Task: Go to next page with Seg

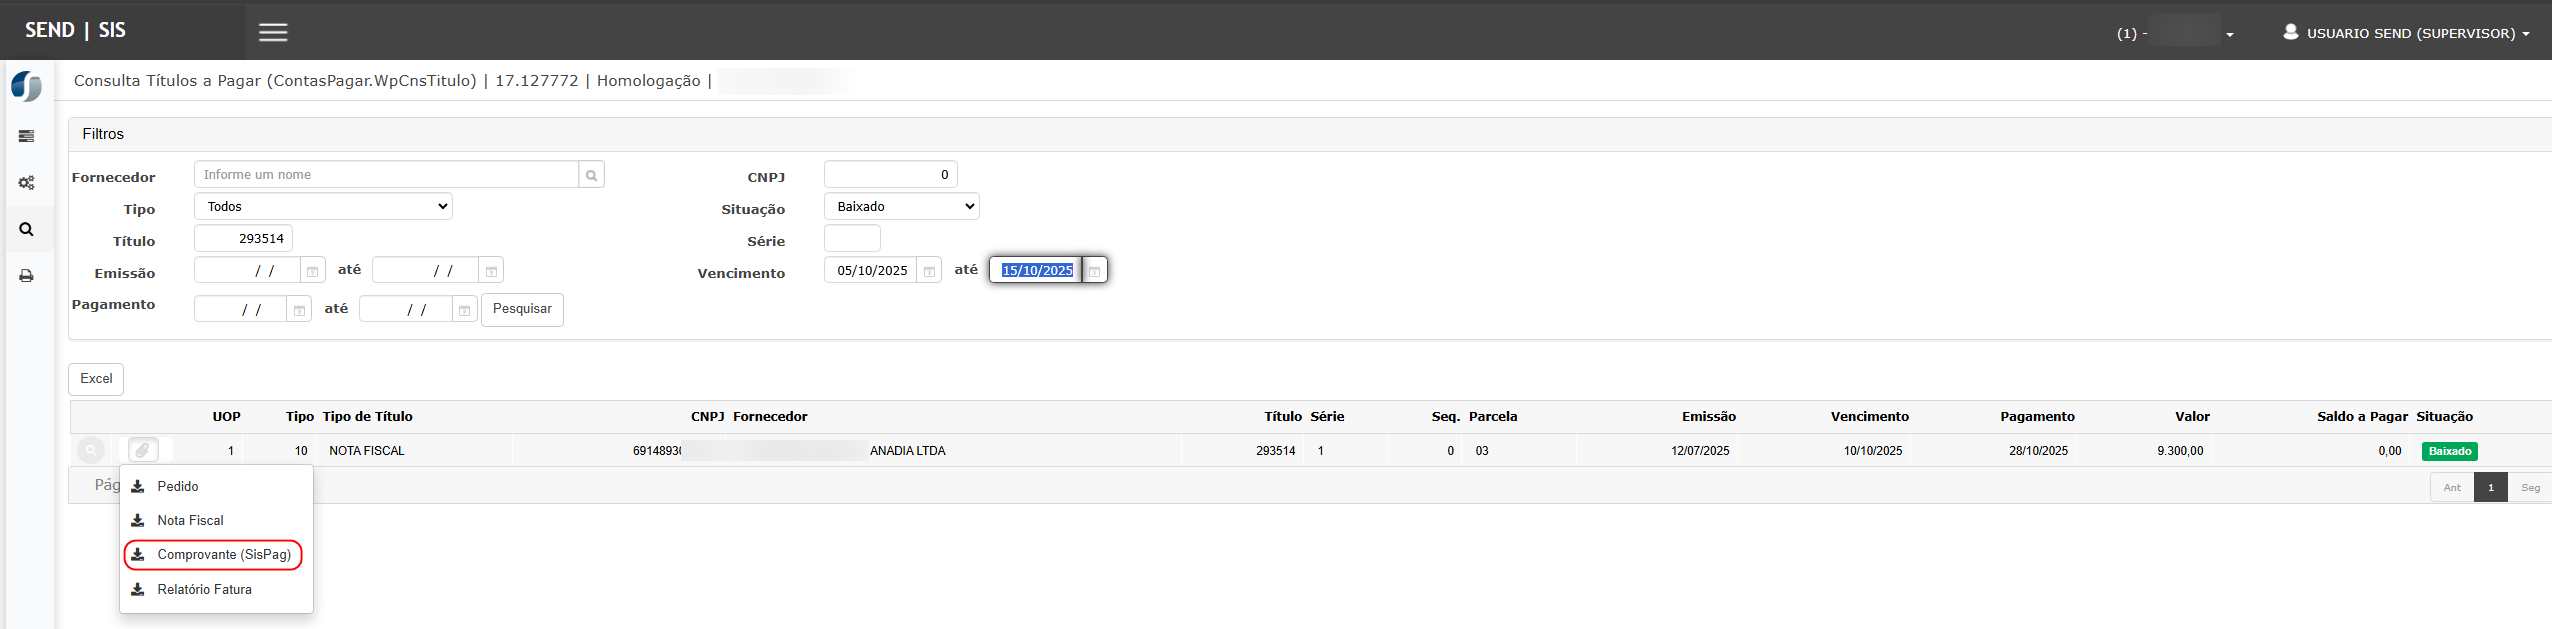Action: click(x=2530, y=487)
